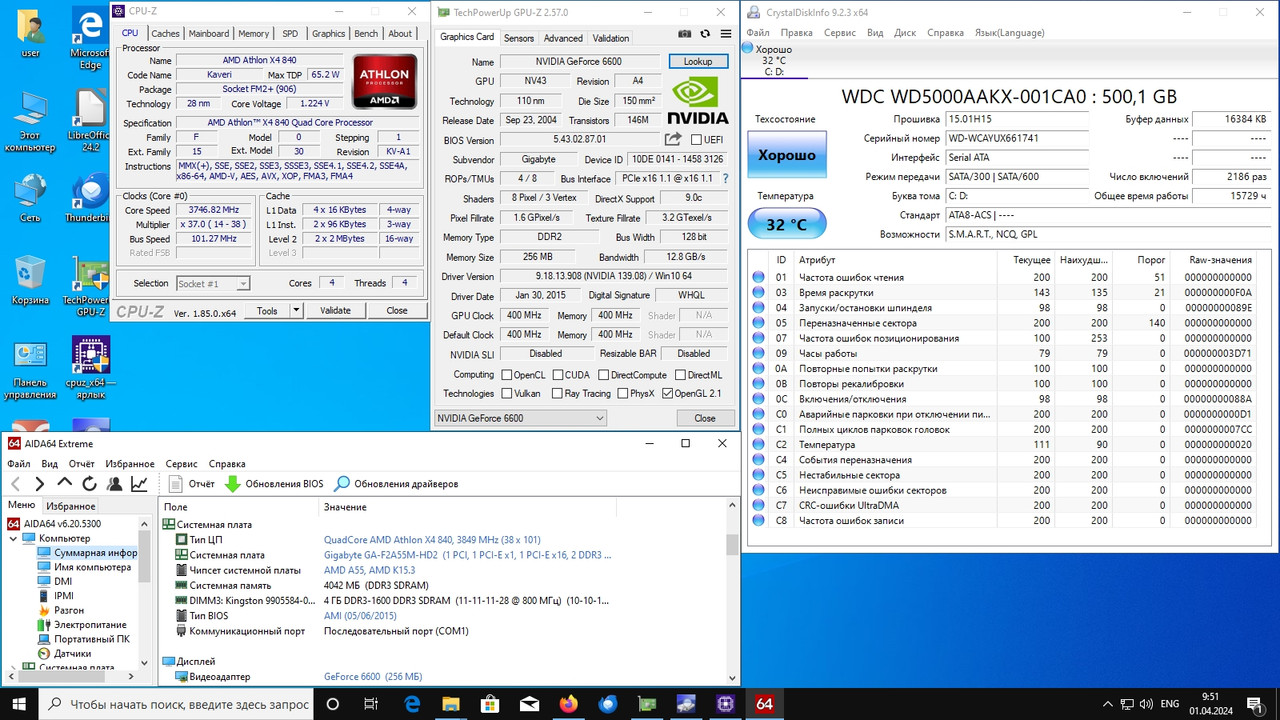
Task: Click the Bus Interface question mark in GPU-Z
Action: [726, 178]
